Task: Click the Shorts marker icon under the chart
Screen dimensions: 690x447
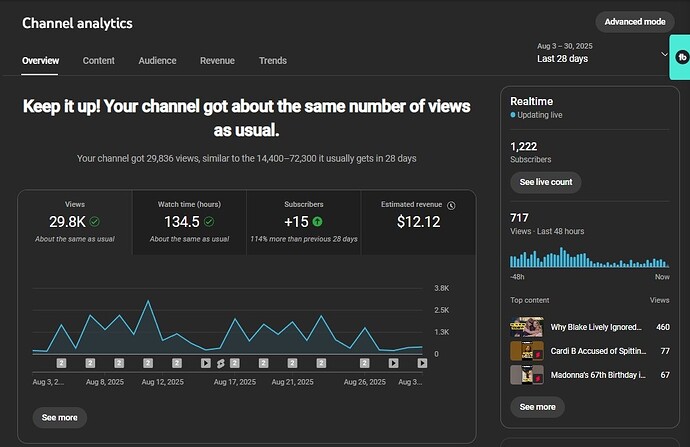Action: point(220,363)
